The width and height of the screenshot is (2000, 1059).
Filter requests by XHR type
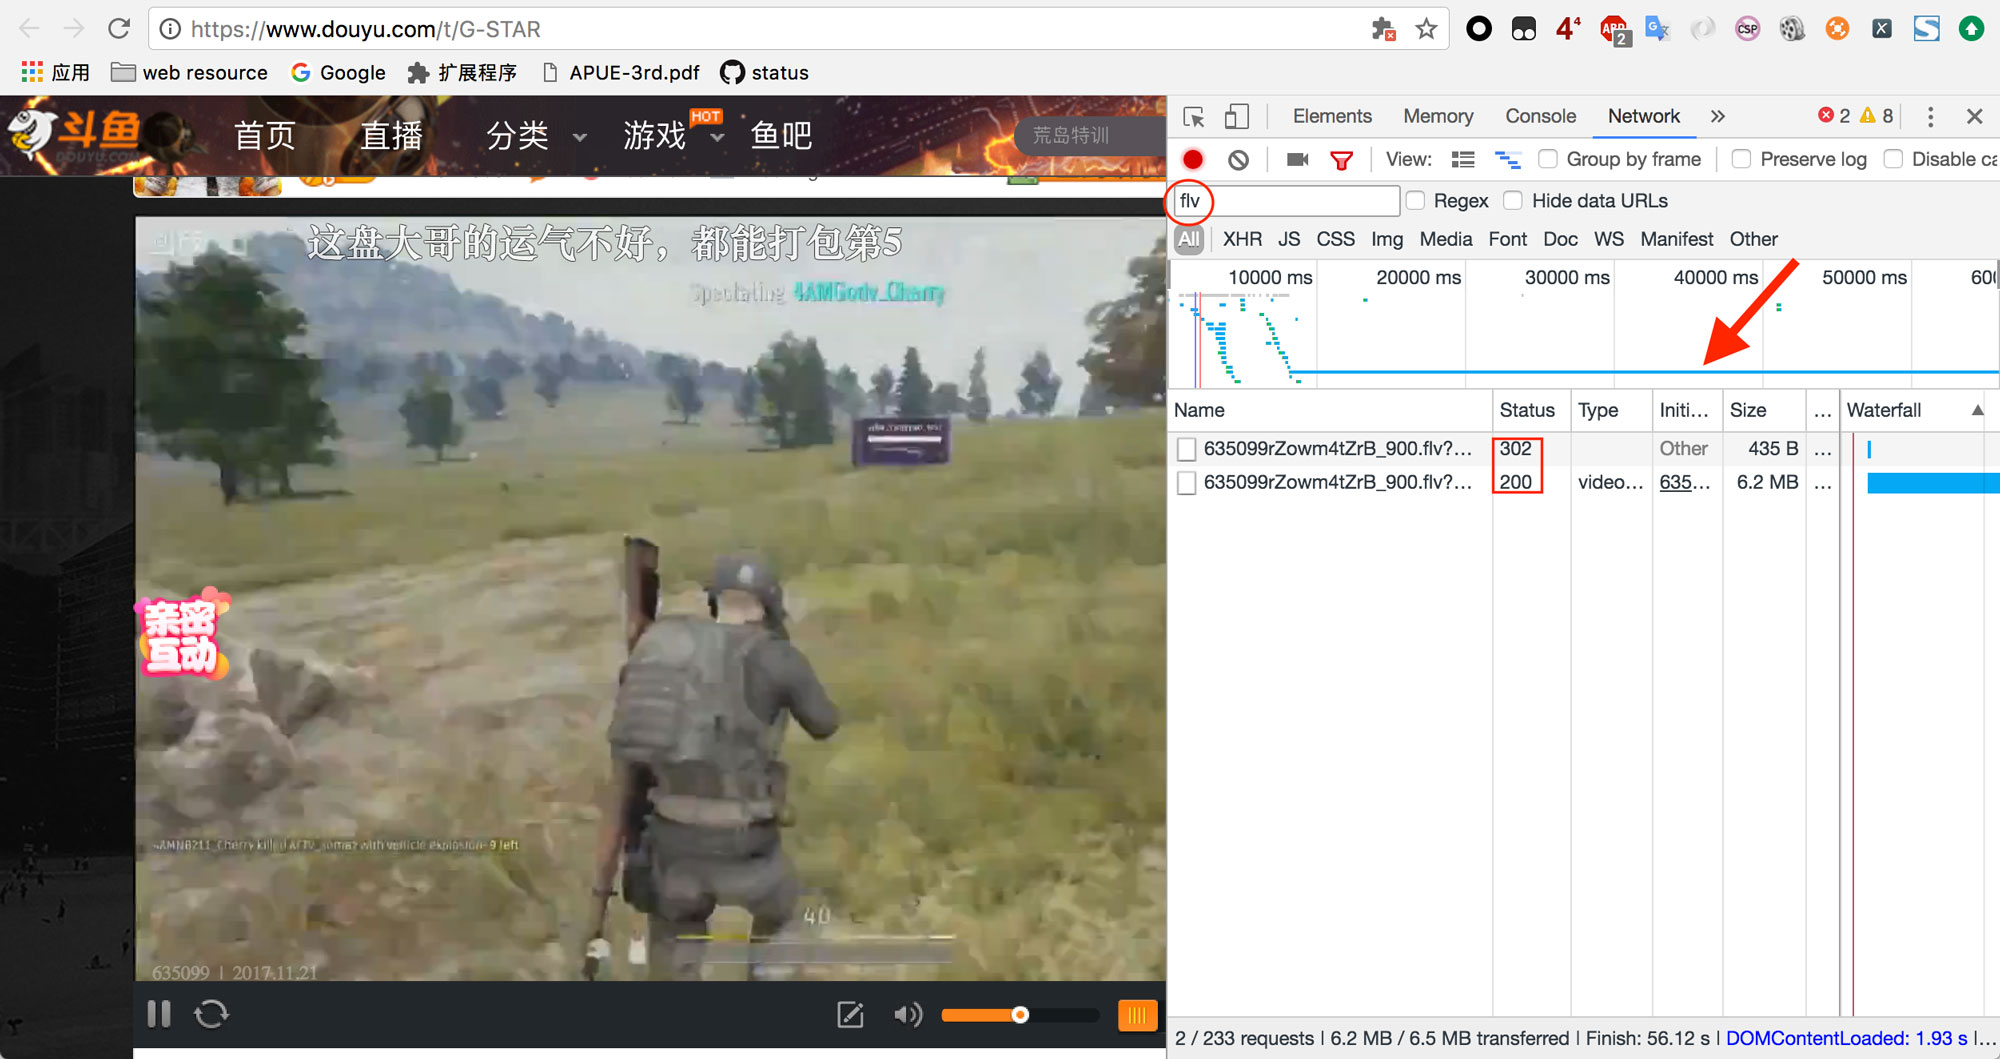[1242, 239]
